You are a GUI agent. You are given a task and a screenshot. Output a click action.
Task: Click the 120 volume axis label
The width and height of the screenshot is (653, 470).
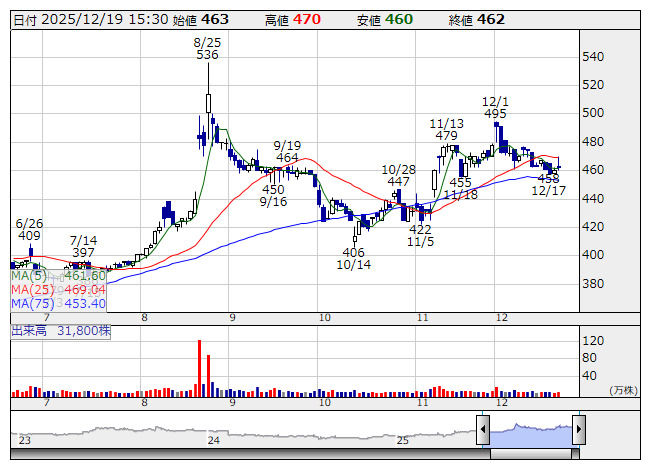click(x=593, y=341)
